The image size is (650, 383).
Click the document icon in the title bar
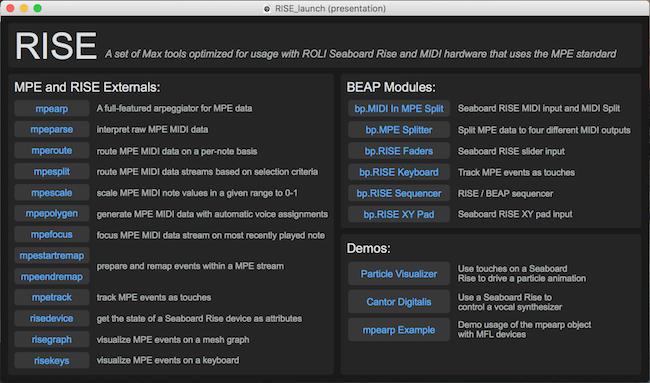[x=267, y=9]
